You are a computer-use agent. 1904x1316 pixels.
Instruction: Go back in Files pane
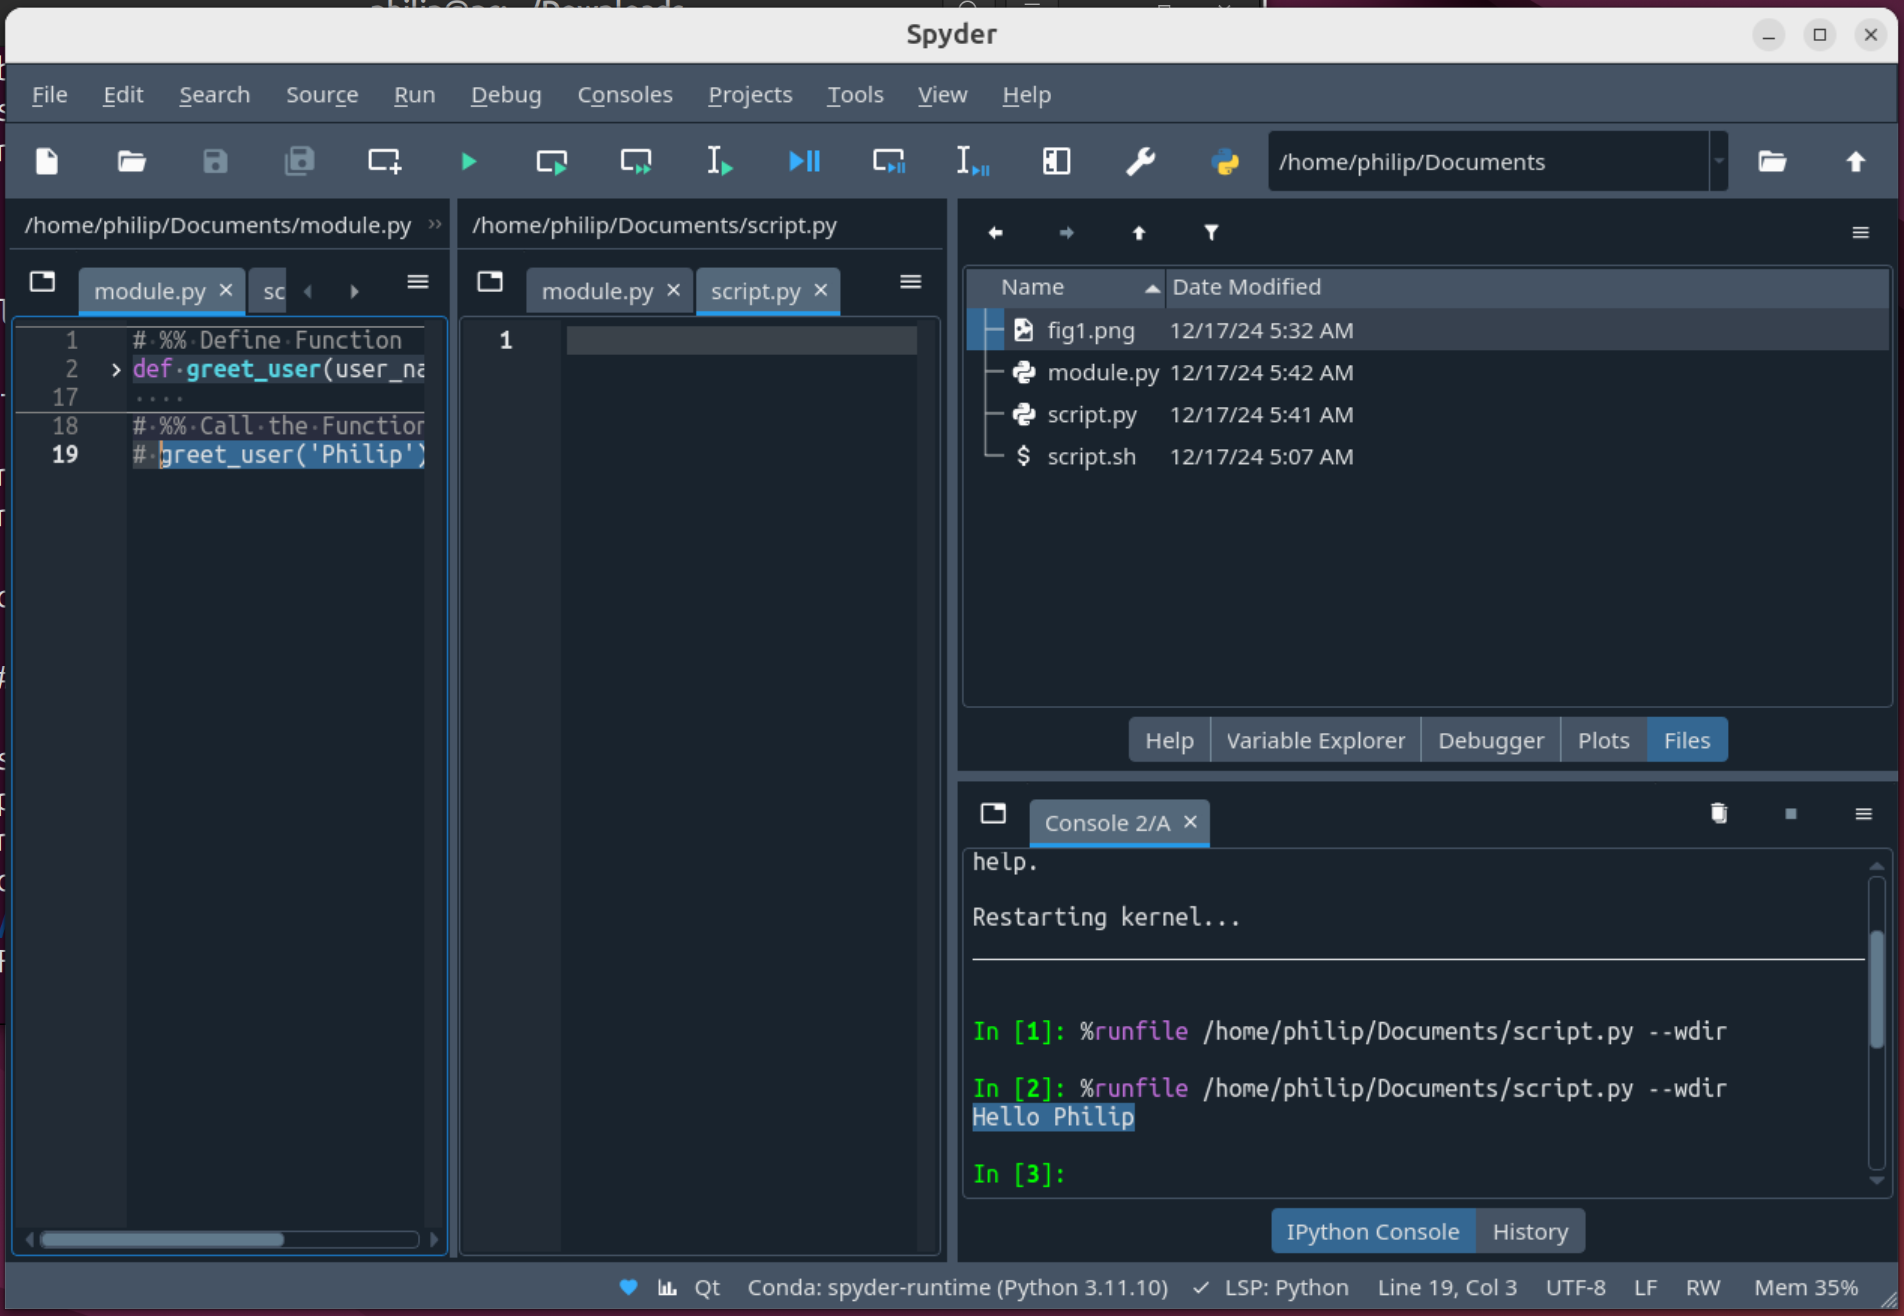[x=995, y=233]
